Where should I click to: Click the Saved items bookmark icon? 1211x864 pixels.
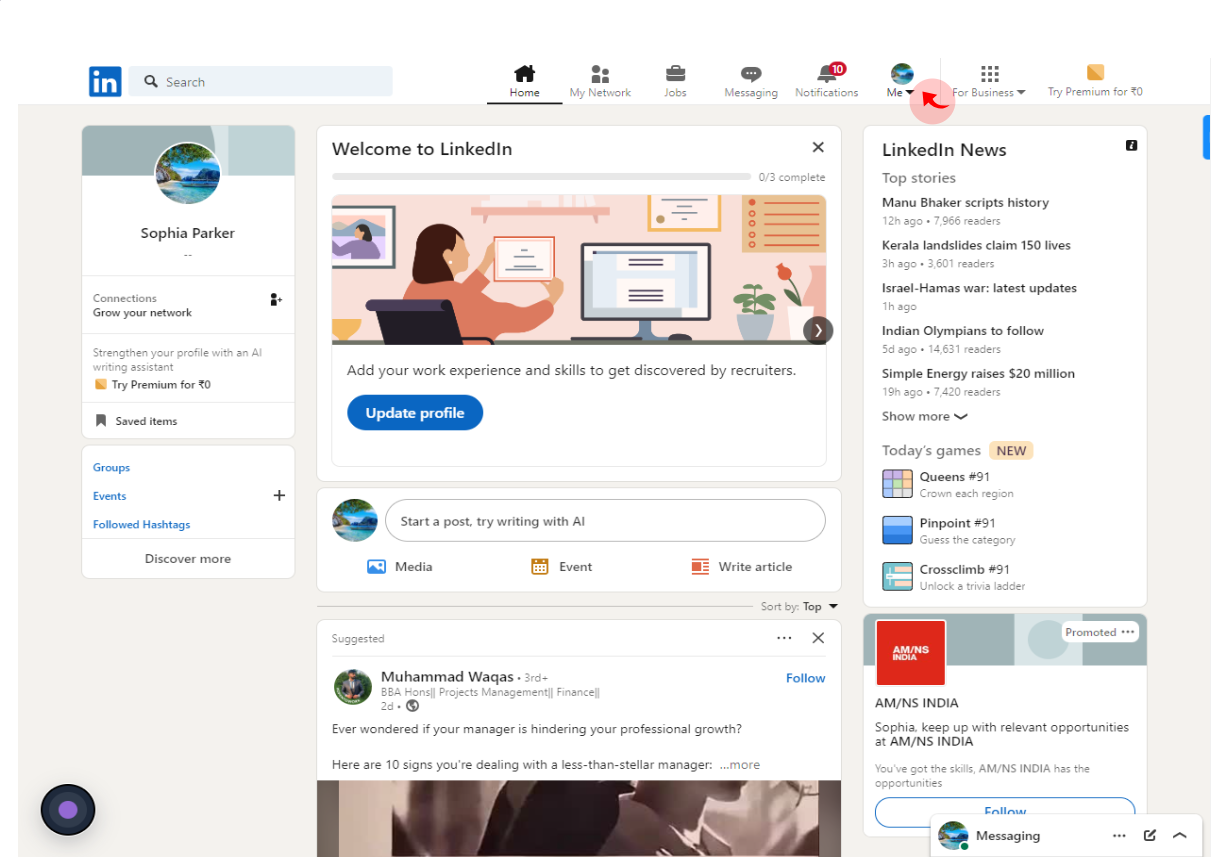point(100,421)
